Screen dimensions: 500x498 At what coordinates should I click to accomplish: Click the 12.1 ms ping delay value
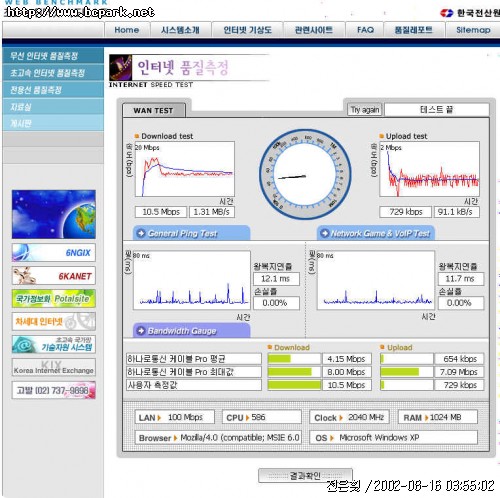coord(276,279)
